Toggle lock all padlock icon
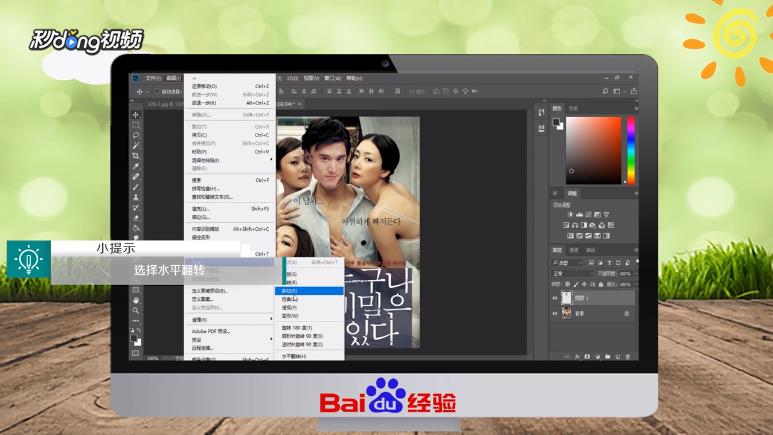The width and height of the screenshot is (773, 435). tap(600, 285)
